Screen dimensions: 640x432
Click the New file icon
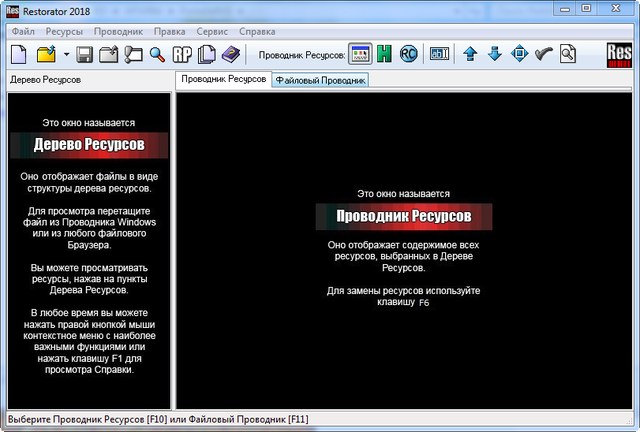19,54
